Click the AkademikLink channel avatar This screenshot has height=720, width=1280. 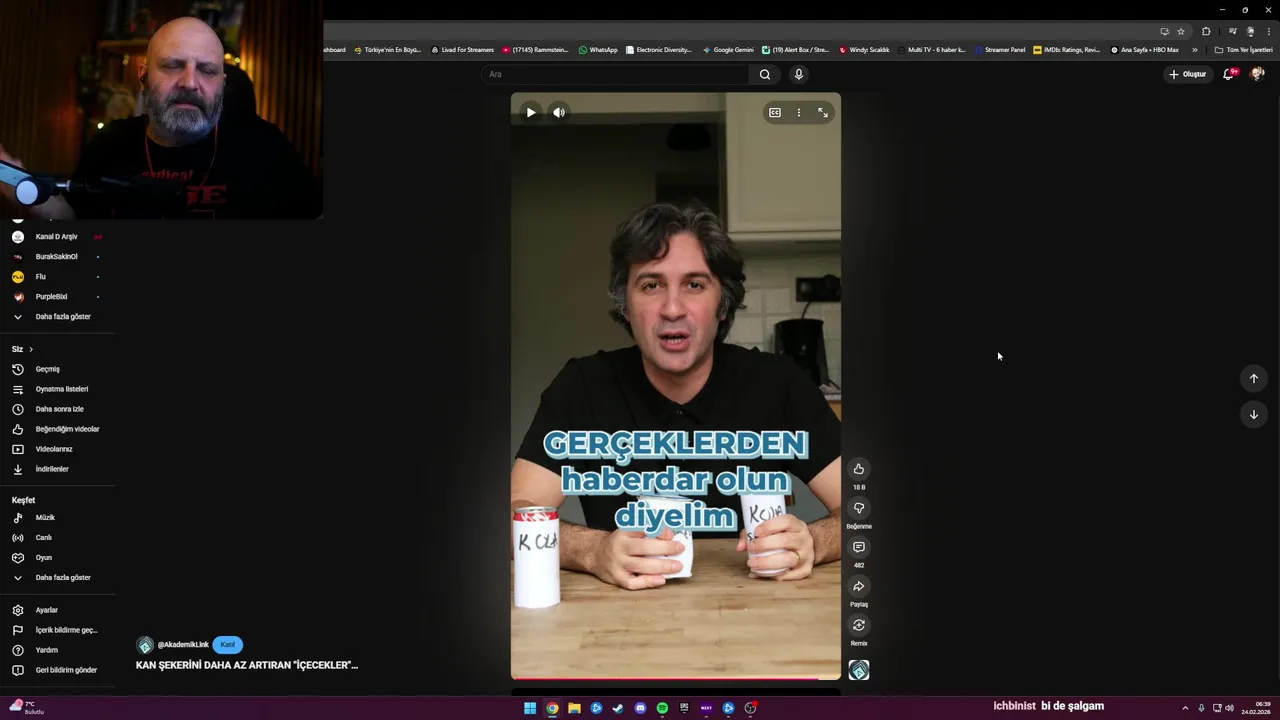pyautogui.click(x=145, y=645)
